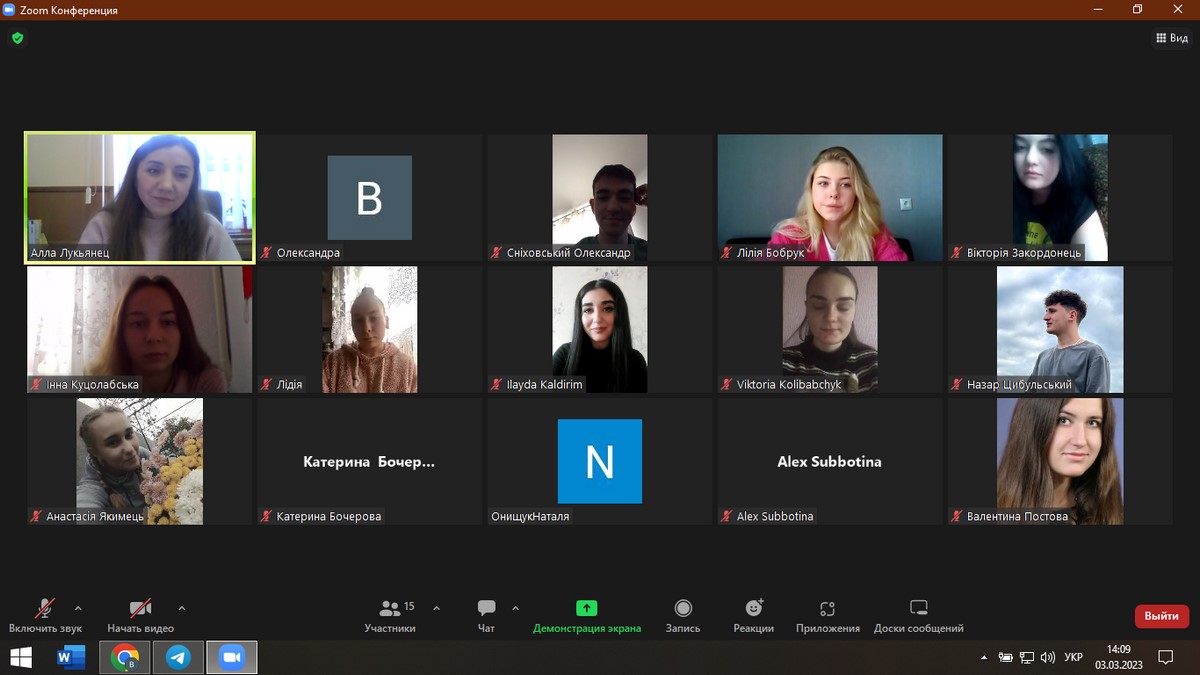Viewport: 1200px width, 675px height.
Task: Expand video options arrow beside camera
Action: 181,608
